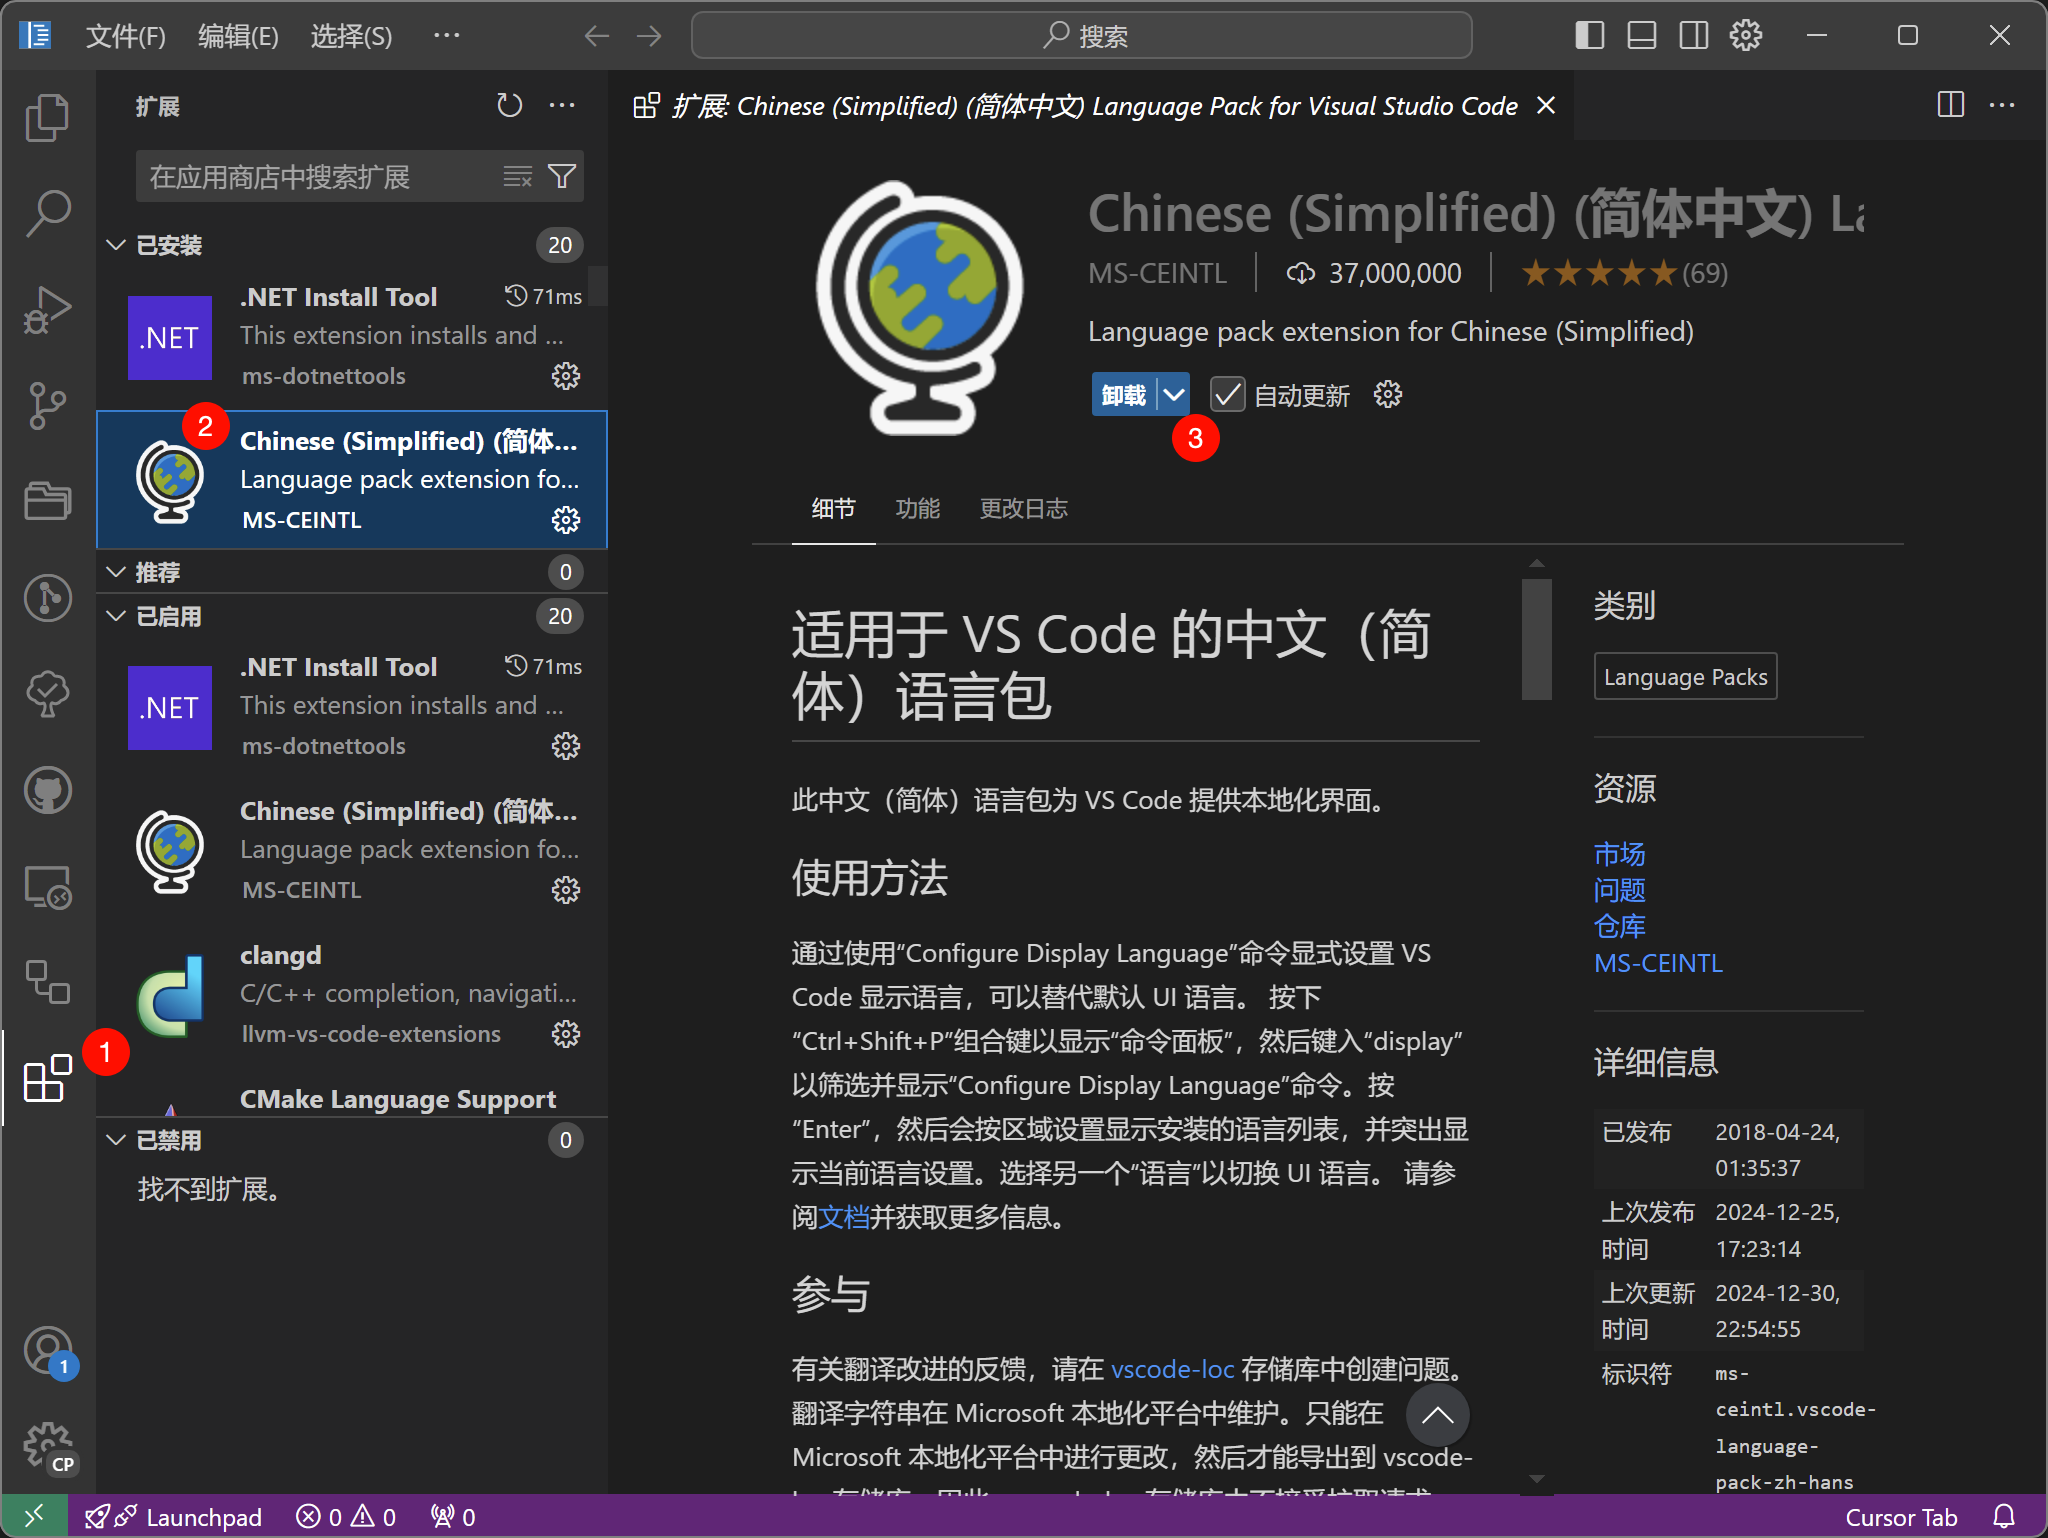Open the Manage gear in activity bar
Viewport: 2048px width, 1538px height.
coord(49,1448)
